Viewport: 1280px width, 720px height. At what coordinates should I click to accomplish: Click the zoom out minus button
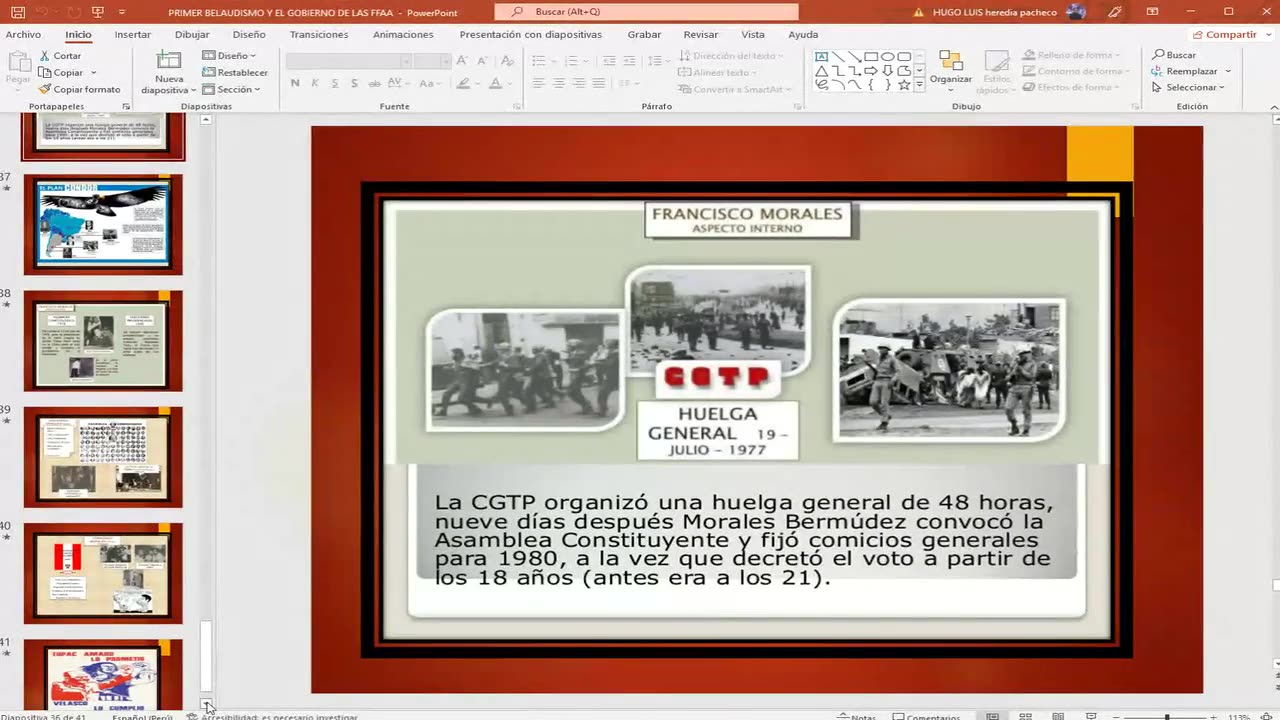pos(1117,716)
